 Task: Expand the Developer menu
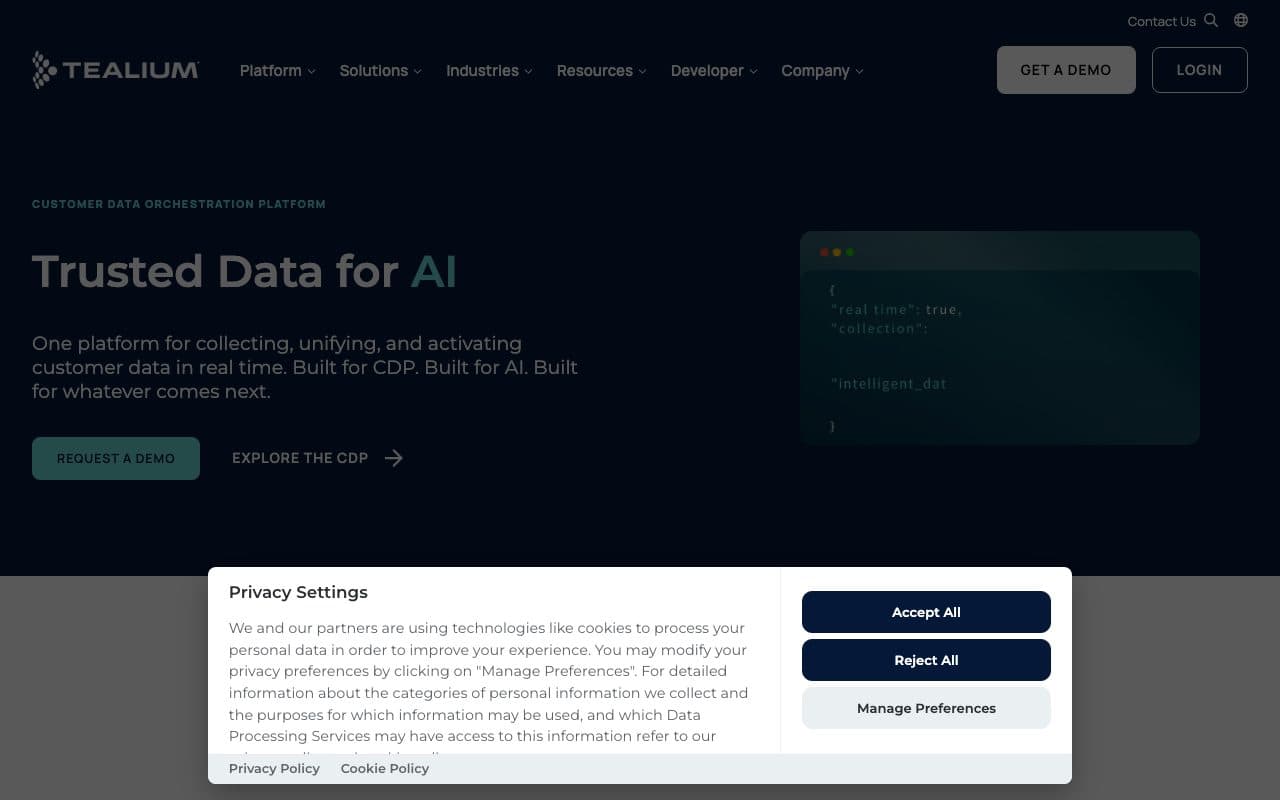(714, 71)
